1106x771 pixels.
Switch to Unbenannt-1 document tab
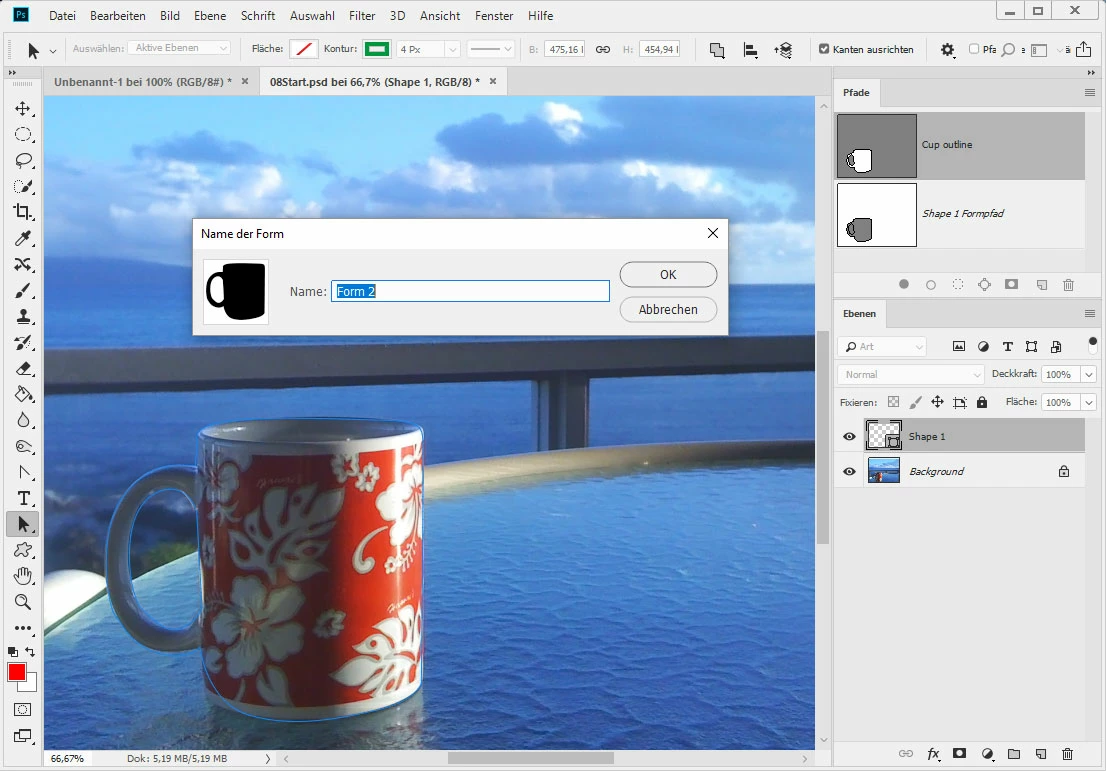[143, 82]
